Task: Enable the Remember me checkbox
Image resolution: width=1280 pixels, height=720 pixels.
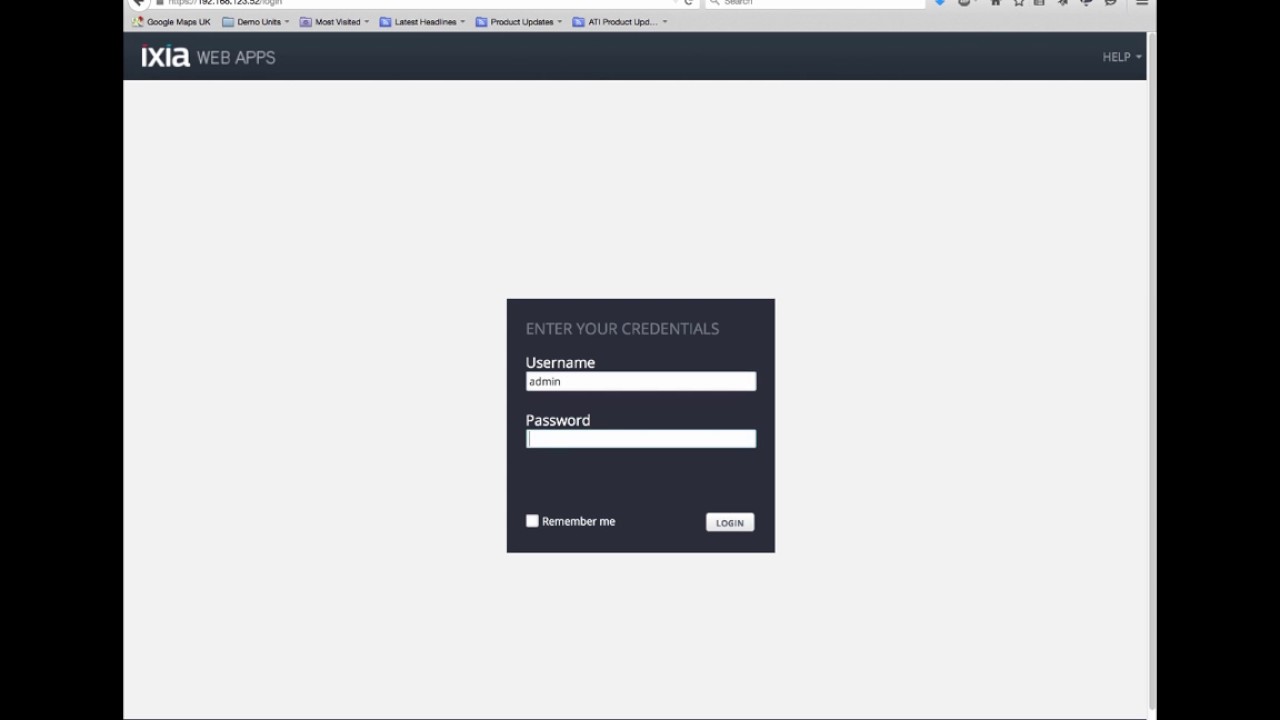Action: tap(532, 521)
